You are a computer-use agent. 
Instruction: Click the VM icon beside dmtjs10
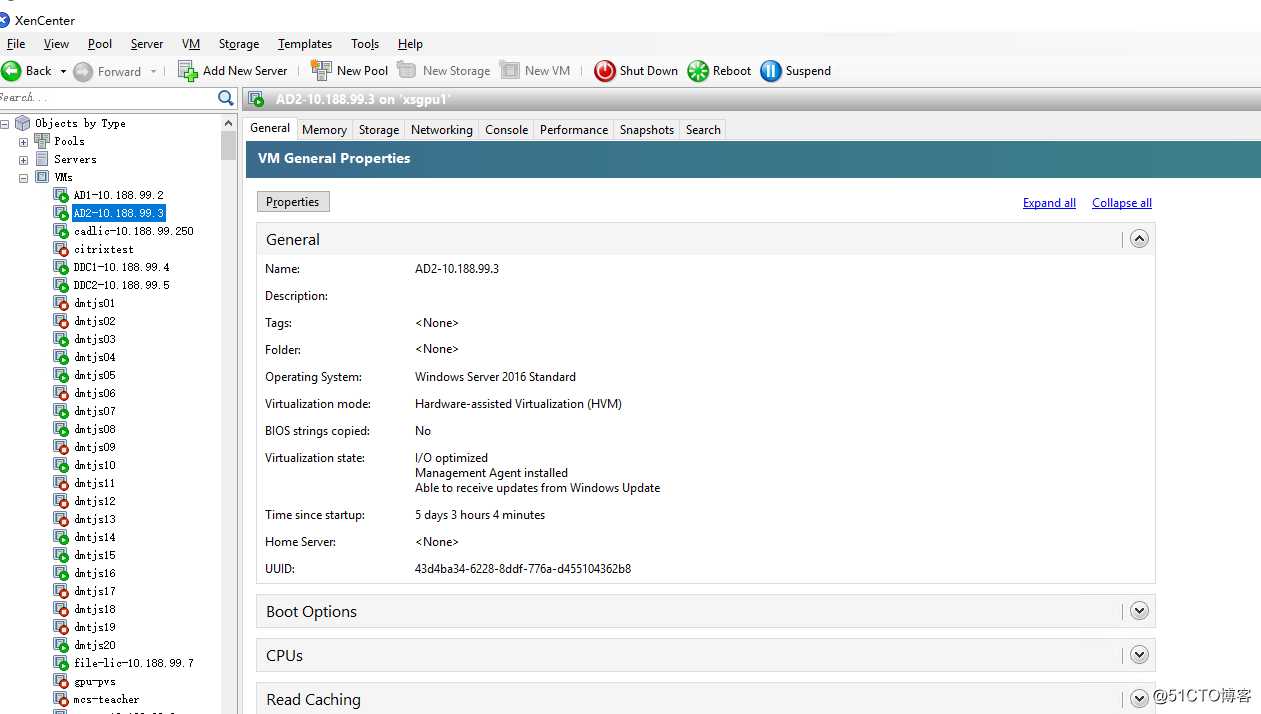pos(61,465)
